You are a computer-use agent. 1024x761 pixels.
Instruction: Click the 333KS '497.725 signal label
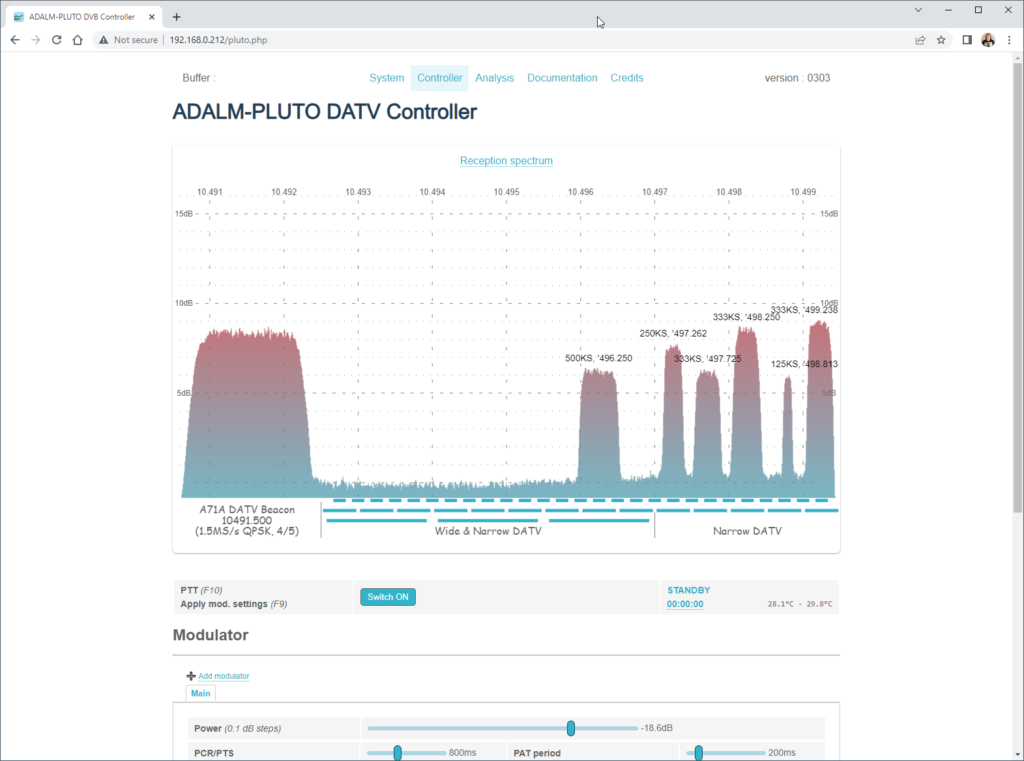coord(707,359)
